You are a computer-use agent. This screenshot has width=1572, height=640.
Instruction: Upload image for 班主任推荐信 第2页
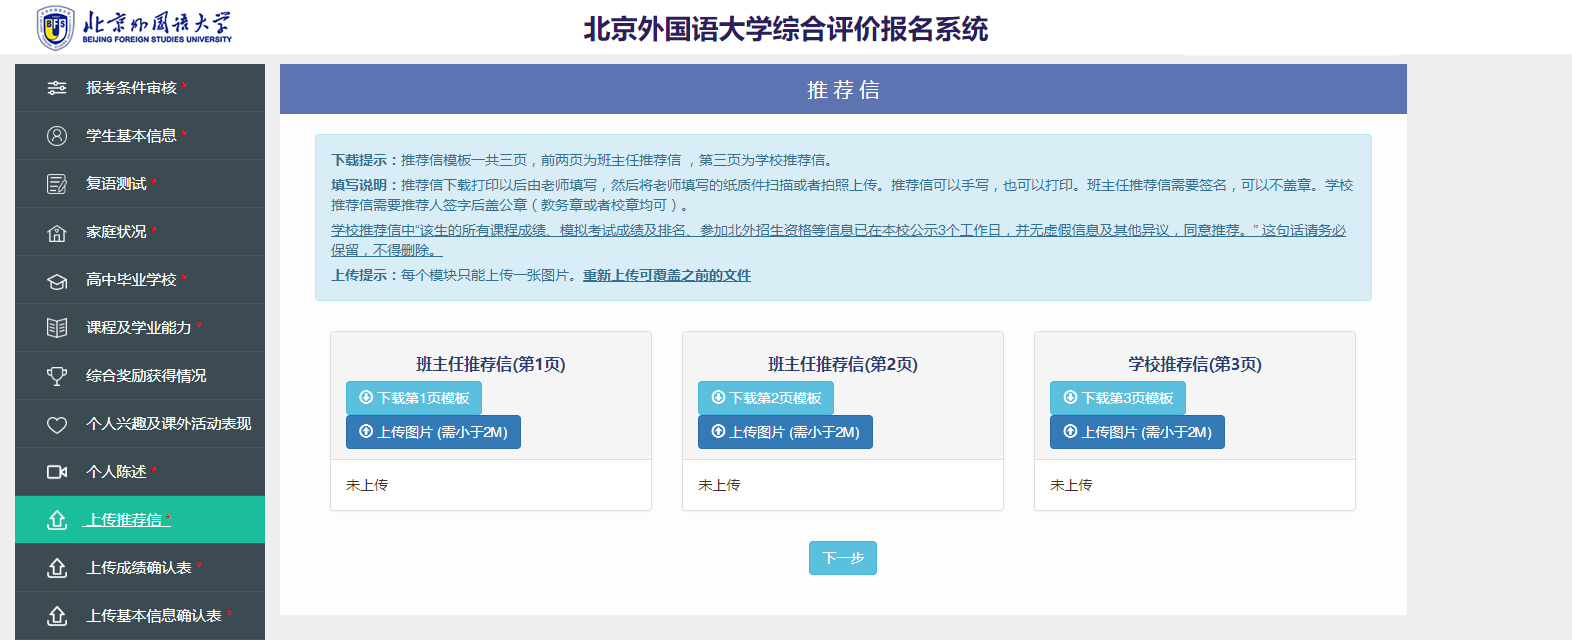(x=785, y=432)
